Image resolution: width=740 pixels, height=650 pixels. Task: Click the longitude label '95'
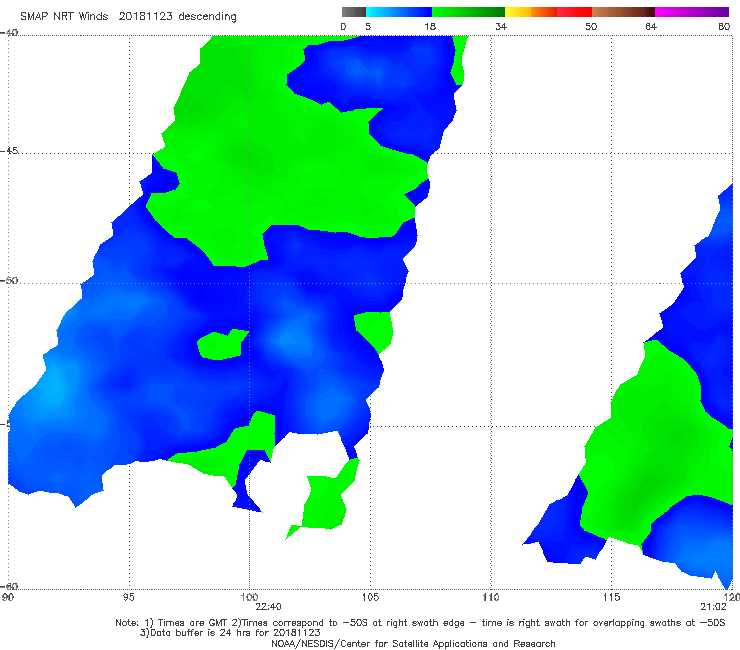(128, 597)
